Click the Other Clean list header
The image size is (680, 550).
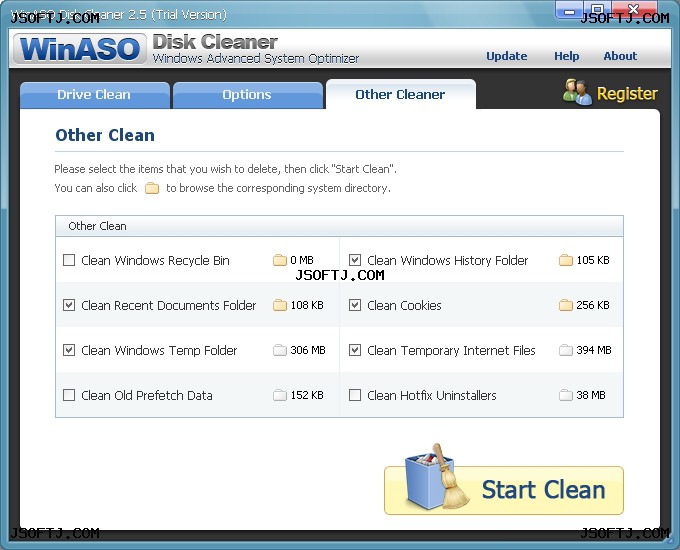pyautogui.click(x=339, y=226)
